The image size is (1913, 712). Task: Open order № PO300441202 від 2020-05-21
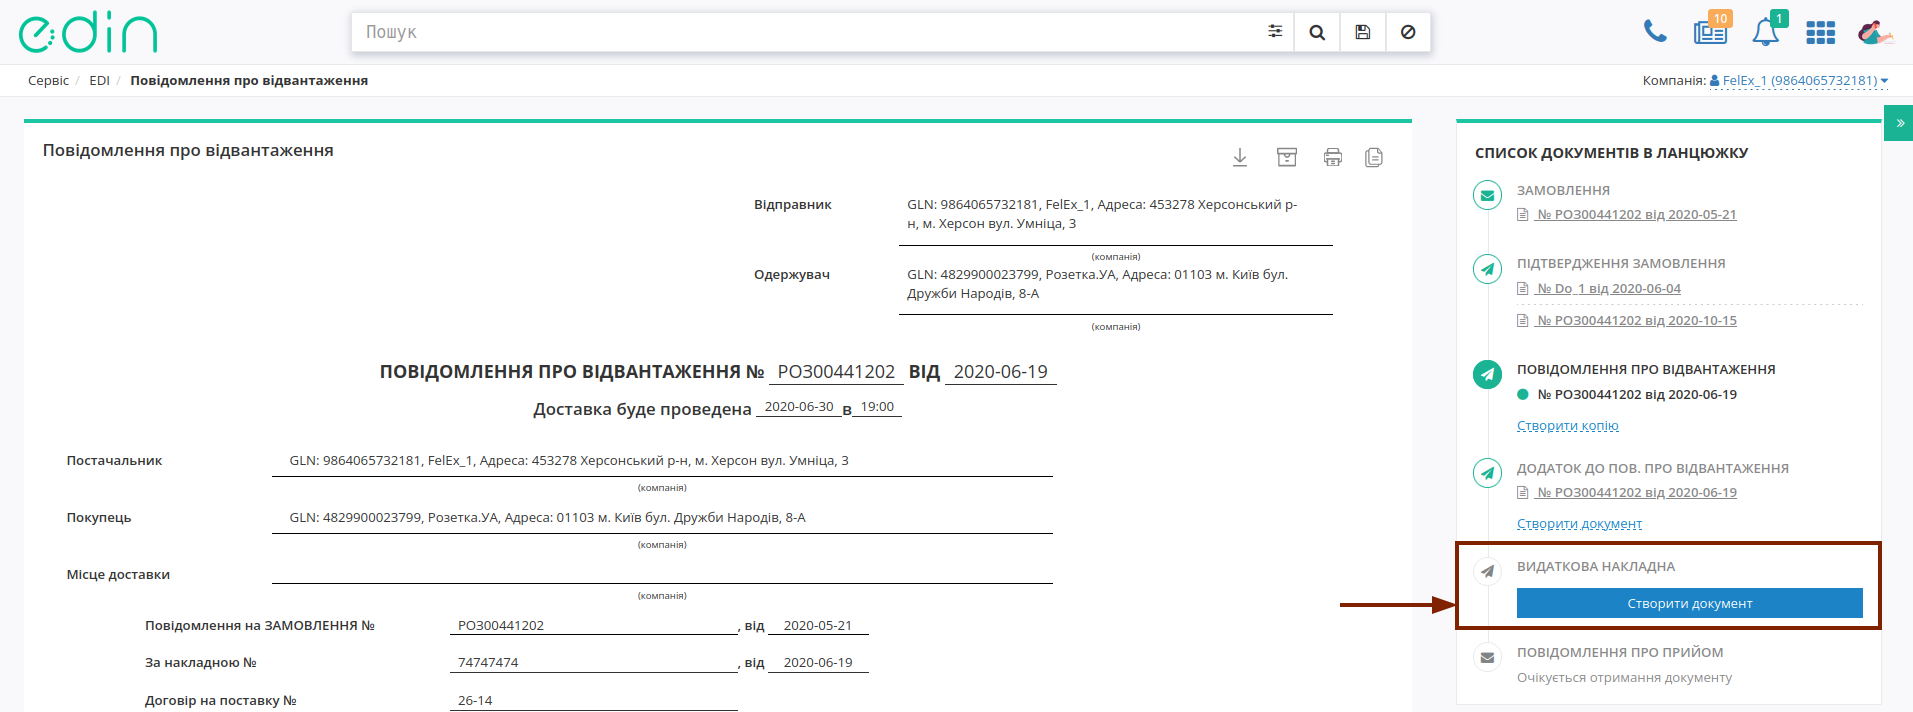point(1636,215)
